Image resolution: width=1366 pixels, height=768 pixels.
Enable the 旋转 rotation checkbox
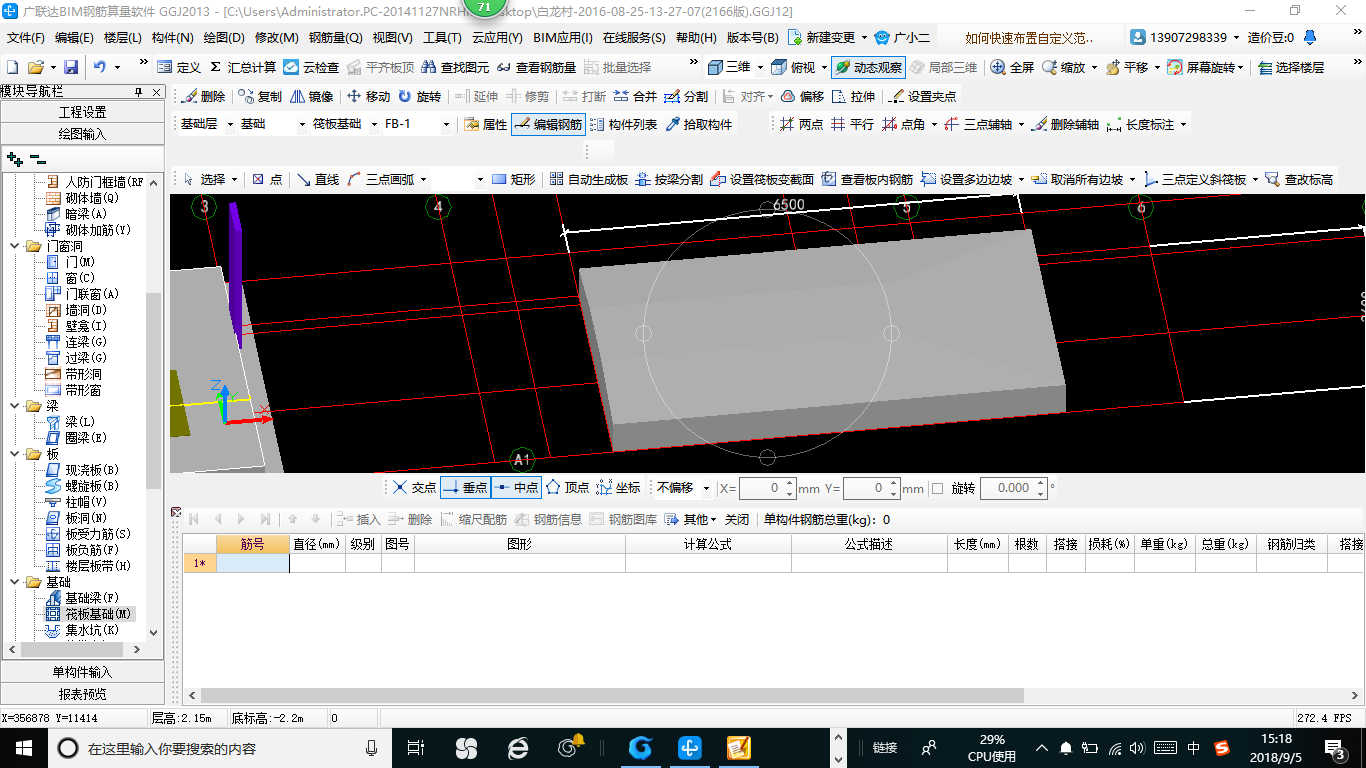(x=937, y=489)
